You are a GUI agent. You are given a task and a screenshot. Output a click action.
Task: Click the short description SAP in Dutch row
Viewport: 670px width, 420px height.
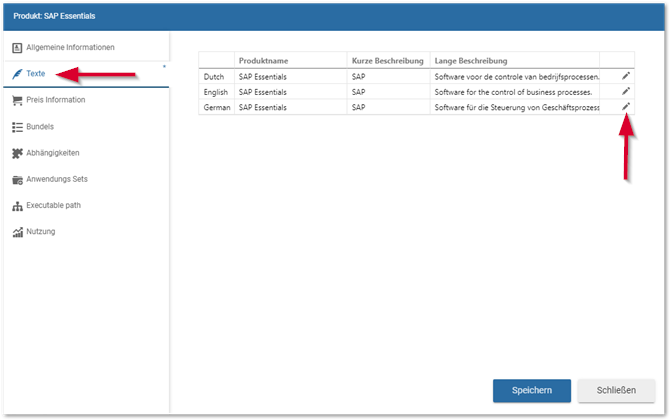[358, 77]
